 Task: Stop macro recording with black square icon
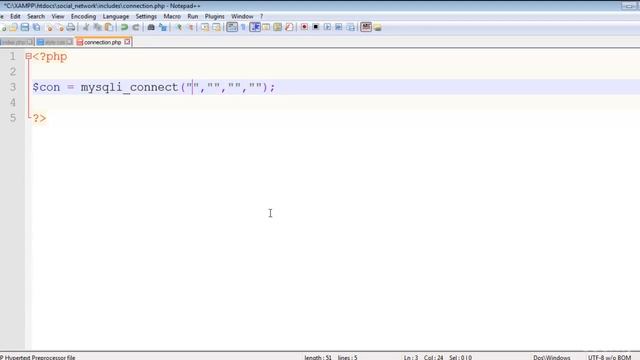coord(316,27)
